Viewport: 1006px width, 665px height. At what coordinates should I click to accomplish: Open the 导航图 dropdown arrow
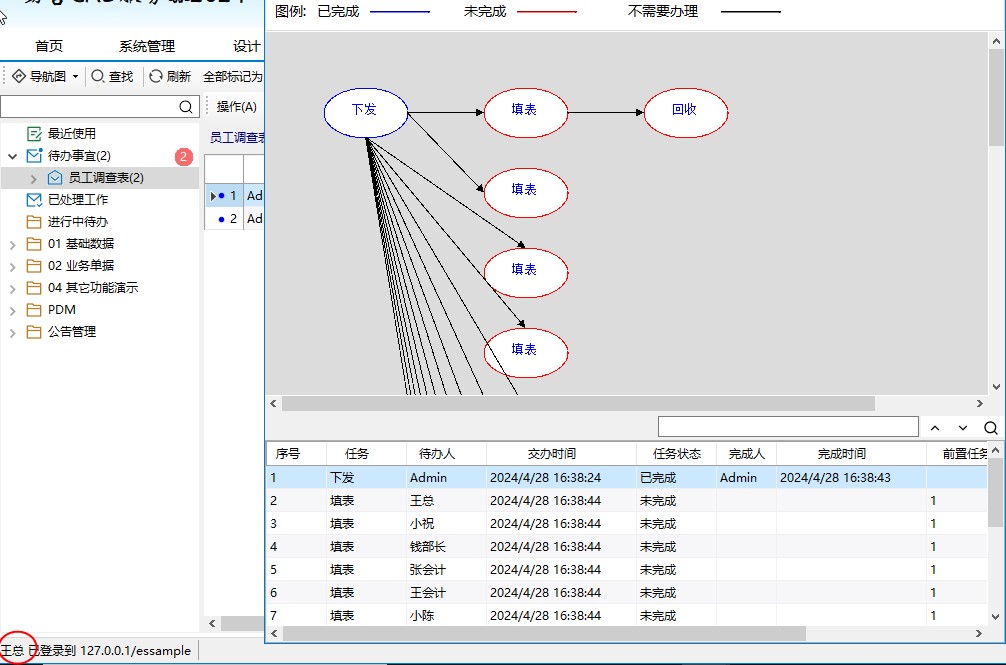[x=75, y=77]
